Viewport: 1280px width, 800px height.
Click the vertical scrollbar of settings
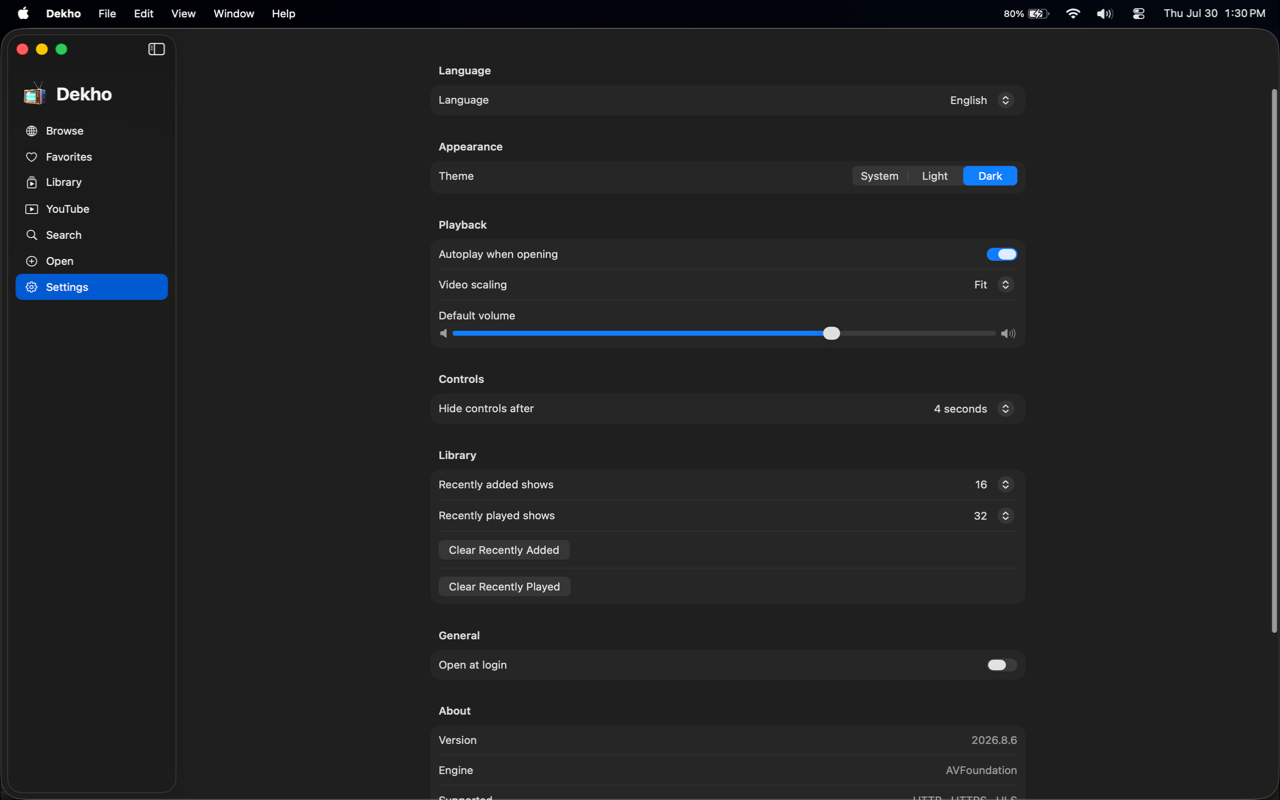pos(1273,360)
